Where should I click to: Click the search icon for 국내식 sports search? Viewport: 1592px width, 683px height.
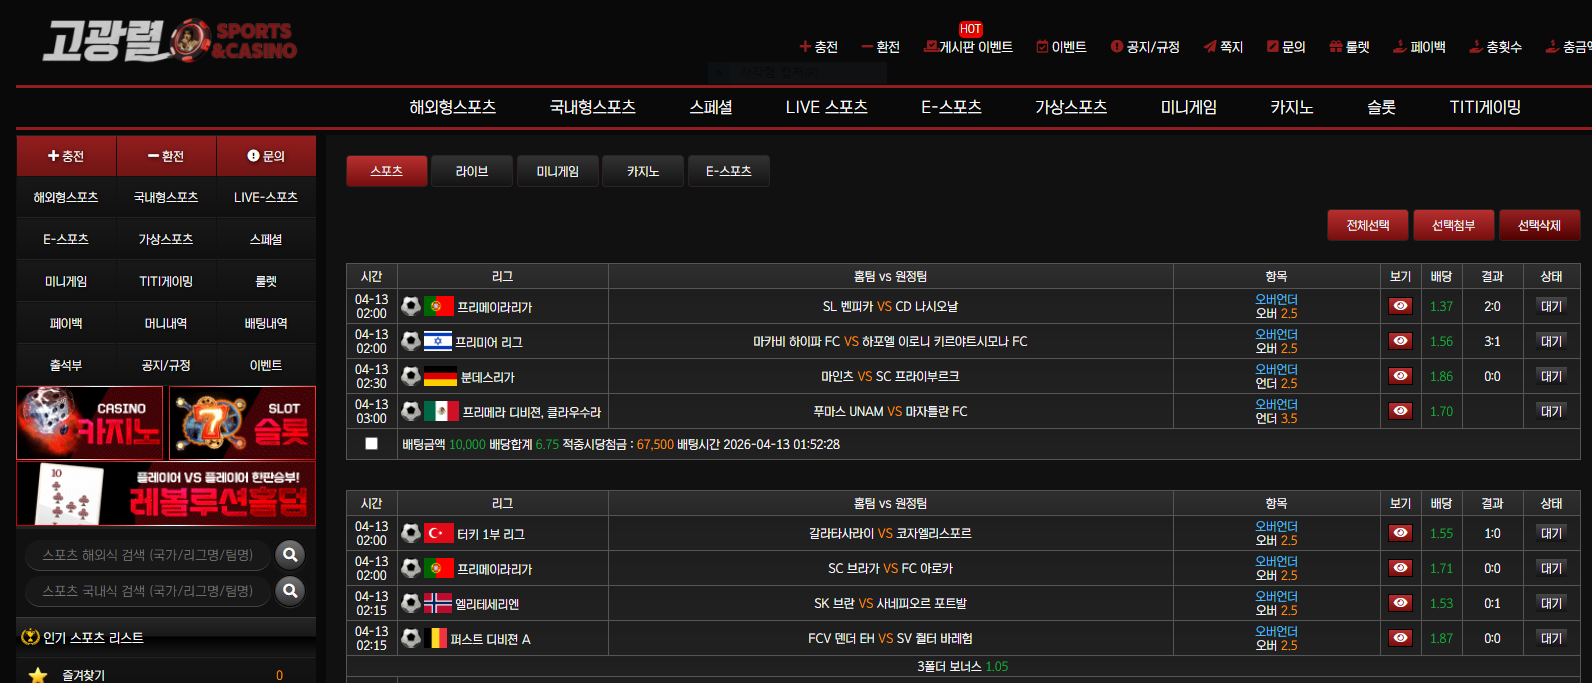coord(290,591)
